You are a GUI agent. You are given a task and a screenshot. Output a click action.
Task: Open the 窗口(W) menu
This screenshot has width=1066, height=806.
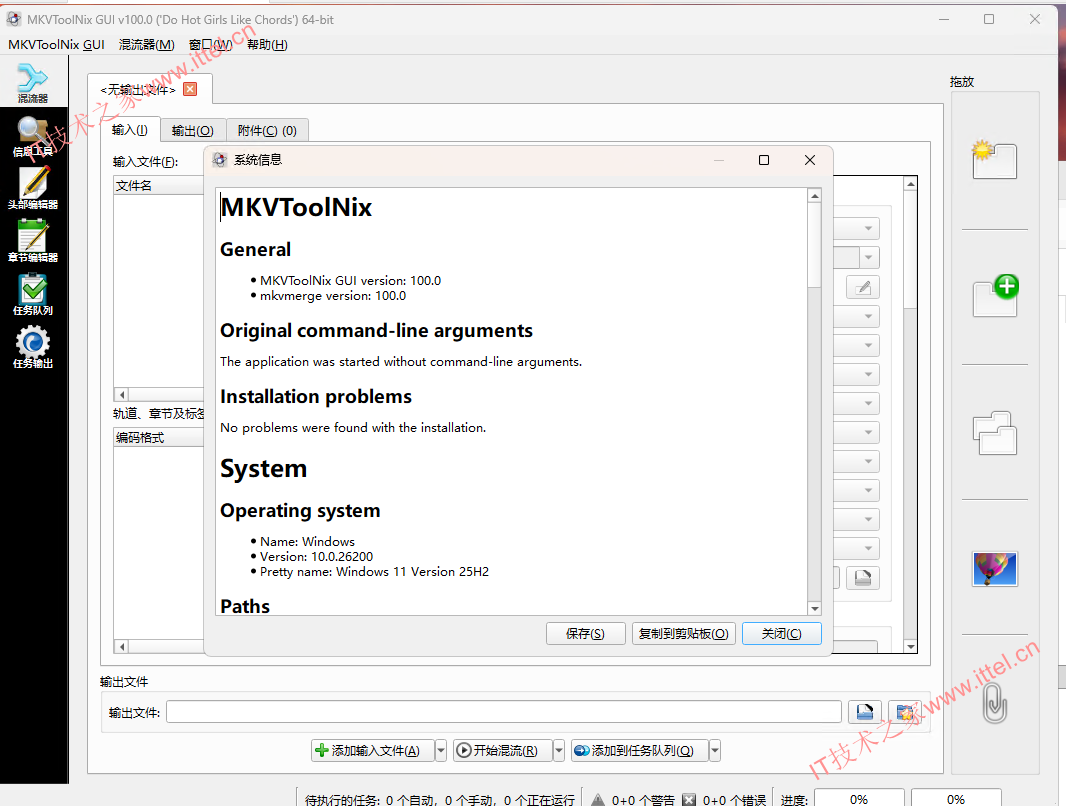tap(211, 45)
